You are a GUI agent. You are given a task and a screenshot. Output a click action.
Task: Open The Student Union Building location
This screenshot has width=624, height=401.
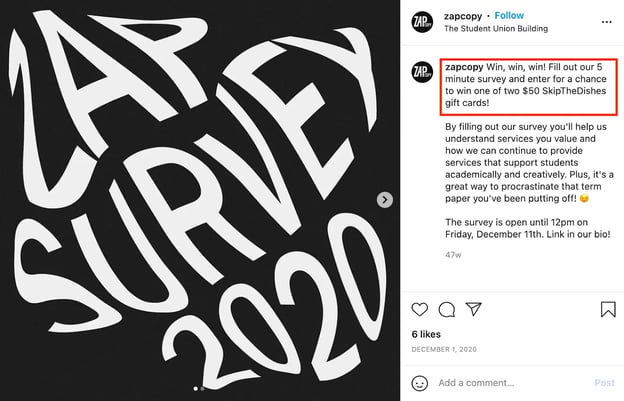[496, 29]
